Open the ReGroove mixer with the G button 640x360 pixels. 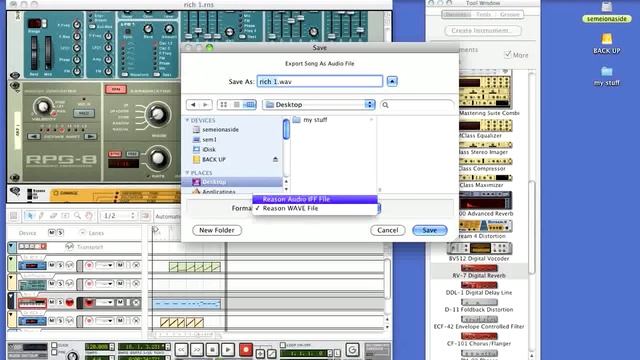click(352, 350)
